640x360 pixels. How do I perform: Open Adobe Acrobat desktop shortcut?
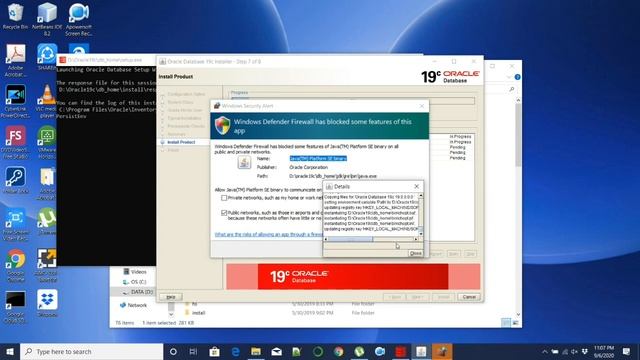(x=16, y=60)
